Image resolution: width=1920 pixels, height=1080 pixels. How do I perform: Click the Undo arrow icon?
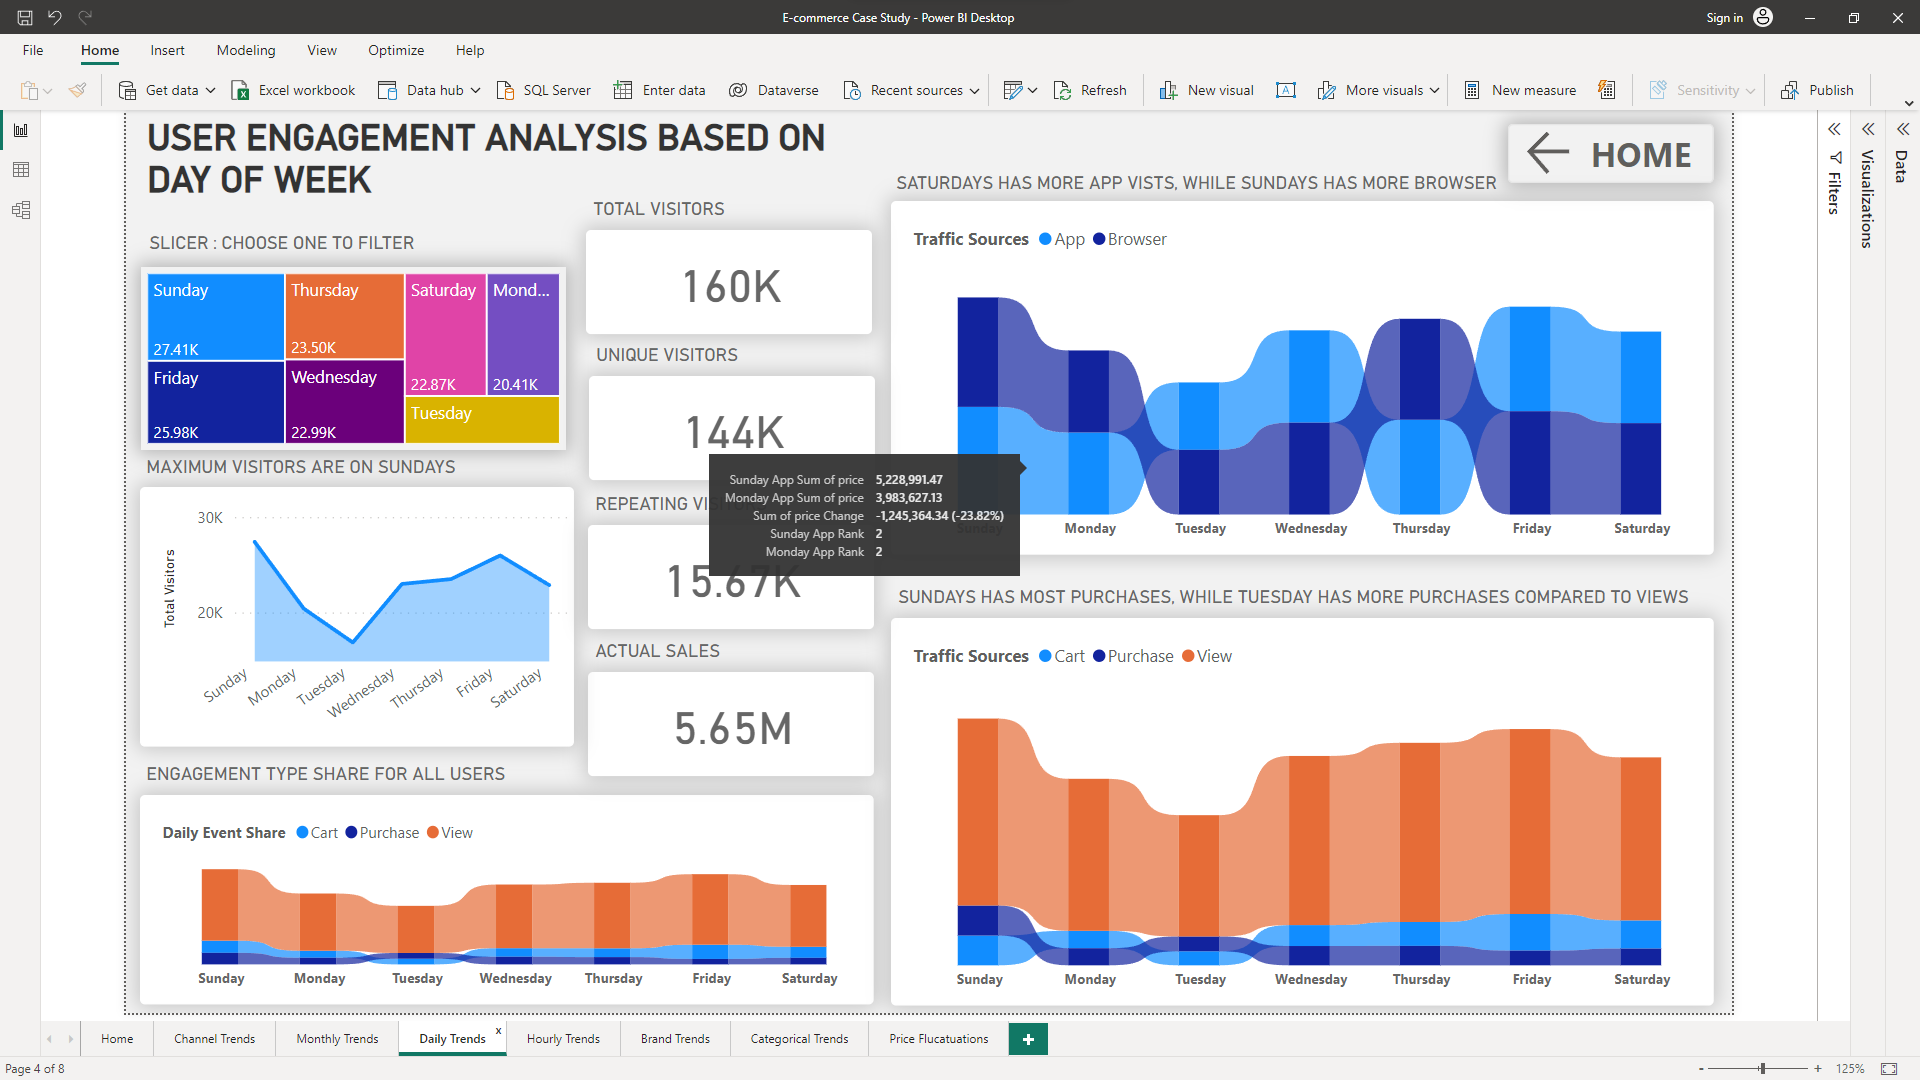pyautogui.click(x=55, y=17)
